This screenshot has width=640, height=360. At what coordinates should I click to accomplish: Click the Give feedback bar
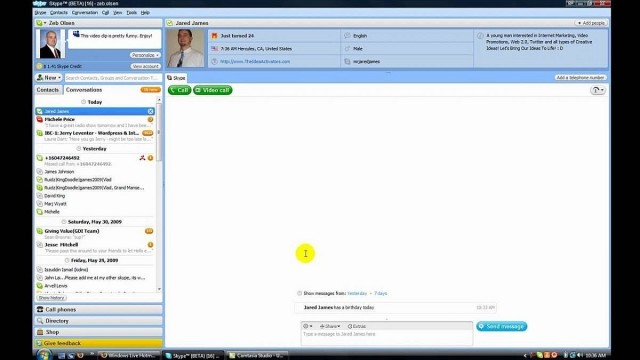tap(98, 343)
